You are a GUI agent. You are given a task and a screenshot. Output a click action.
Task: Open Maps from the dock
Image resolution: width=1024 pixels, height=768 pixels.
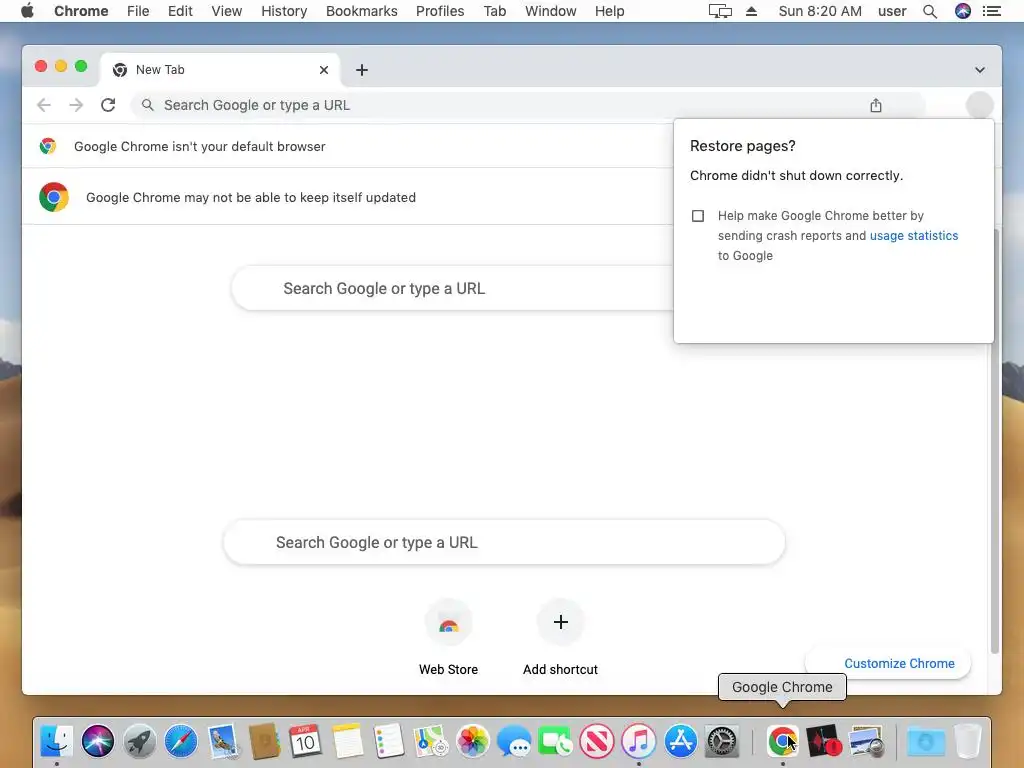click(x=430, y=741)
